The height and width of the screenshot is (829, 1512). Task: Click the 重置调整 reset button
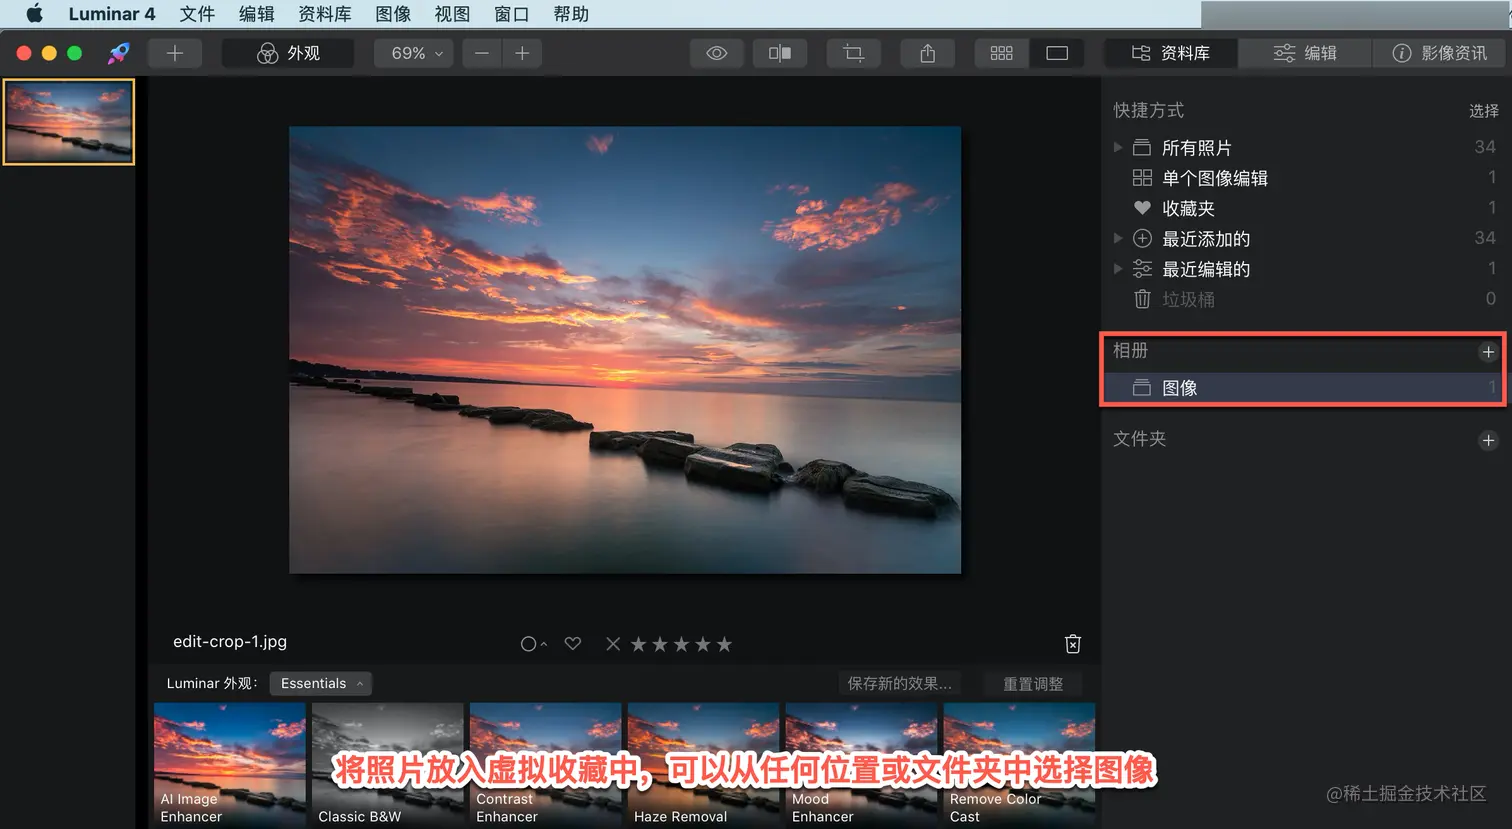click(1033, 683)
